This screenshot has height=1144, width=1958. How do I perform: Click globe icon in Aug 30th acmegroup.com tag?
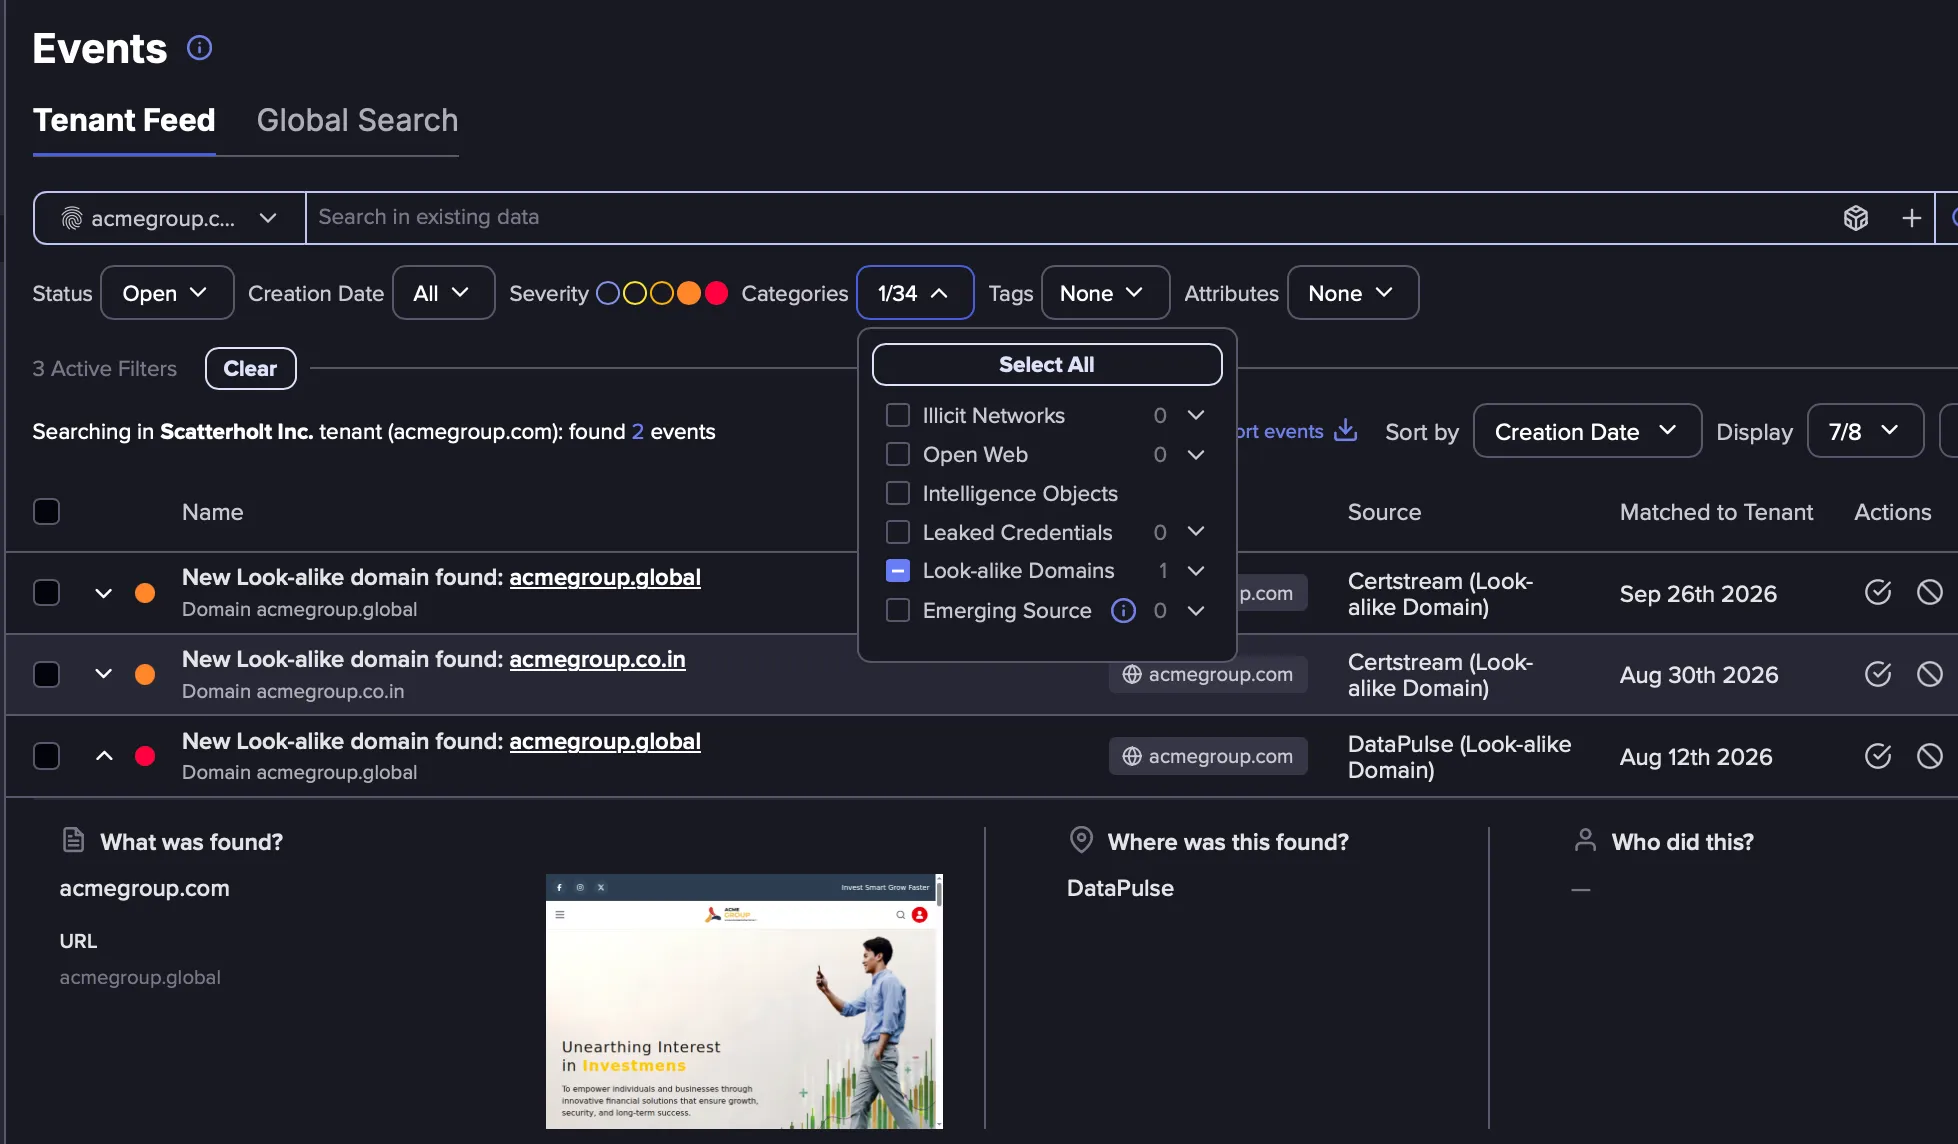click(1132, 675)
